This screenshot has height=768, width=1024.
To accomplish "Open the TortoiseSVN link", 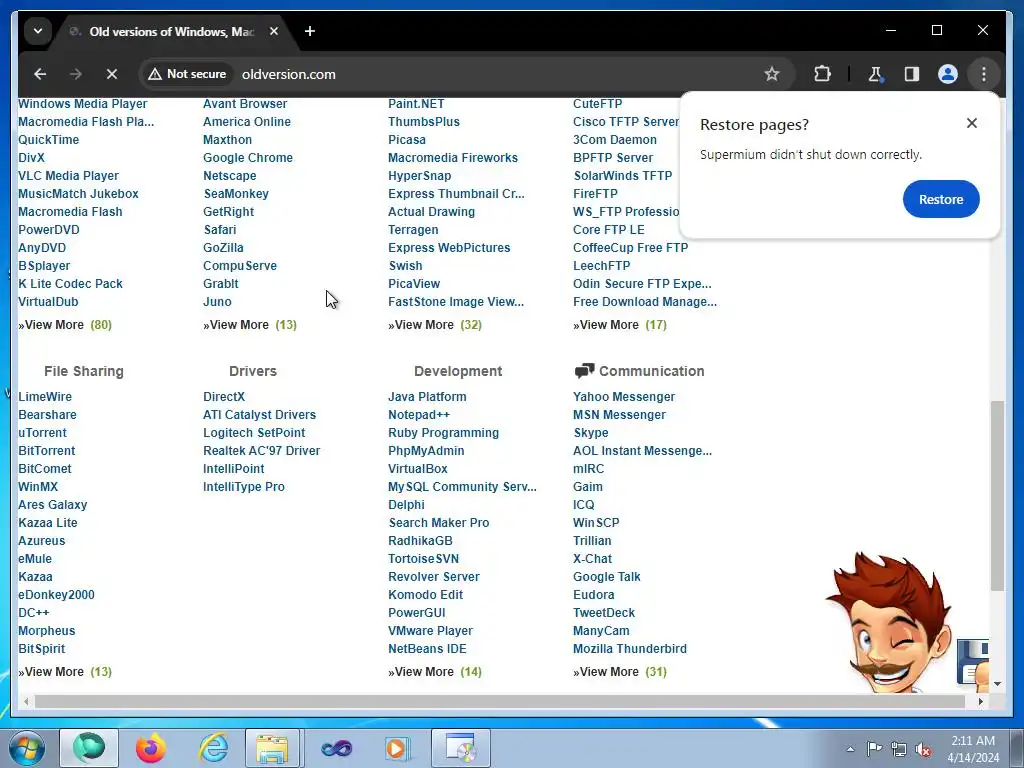I will click(423, 558).
